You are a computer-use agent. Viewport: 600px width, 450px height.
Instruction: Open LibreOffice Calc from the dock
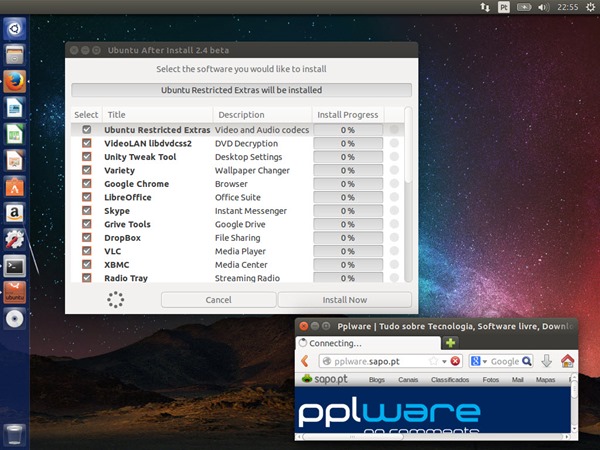coord(15,134)
